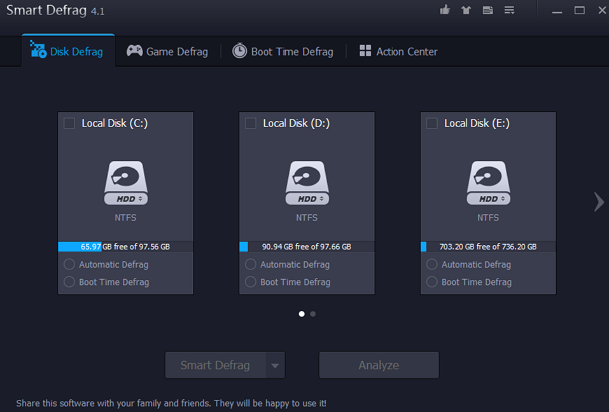Screen dimensions: 609x412
Task: Expand the Smart Defrag dropdown arrow
Action: [275, 365]
